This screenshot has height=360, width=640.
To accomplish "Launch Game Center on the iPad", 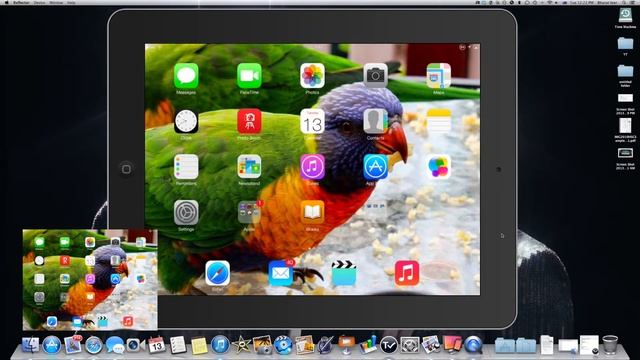I will click(439, 167).
